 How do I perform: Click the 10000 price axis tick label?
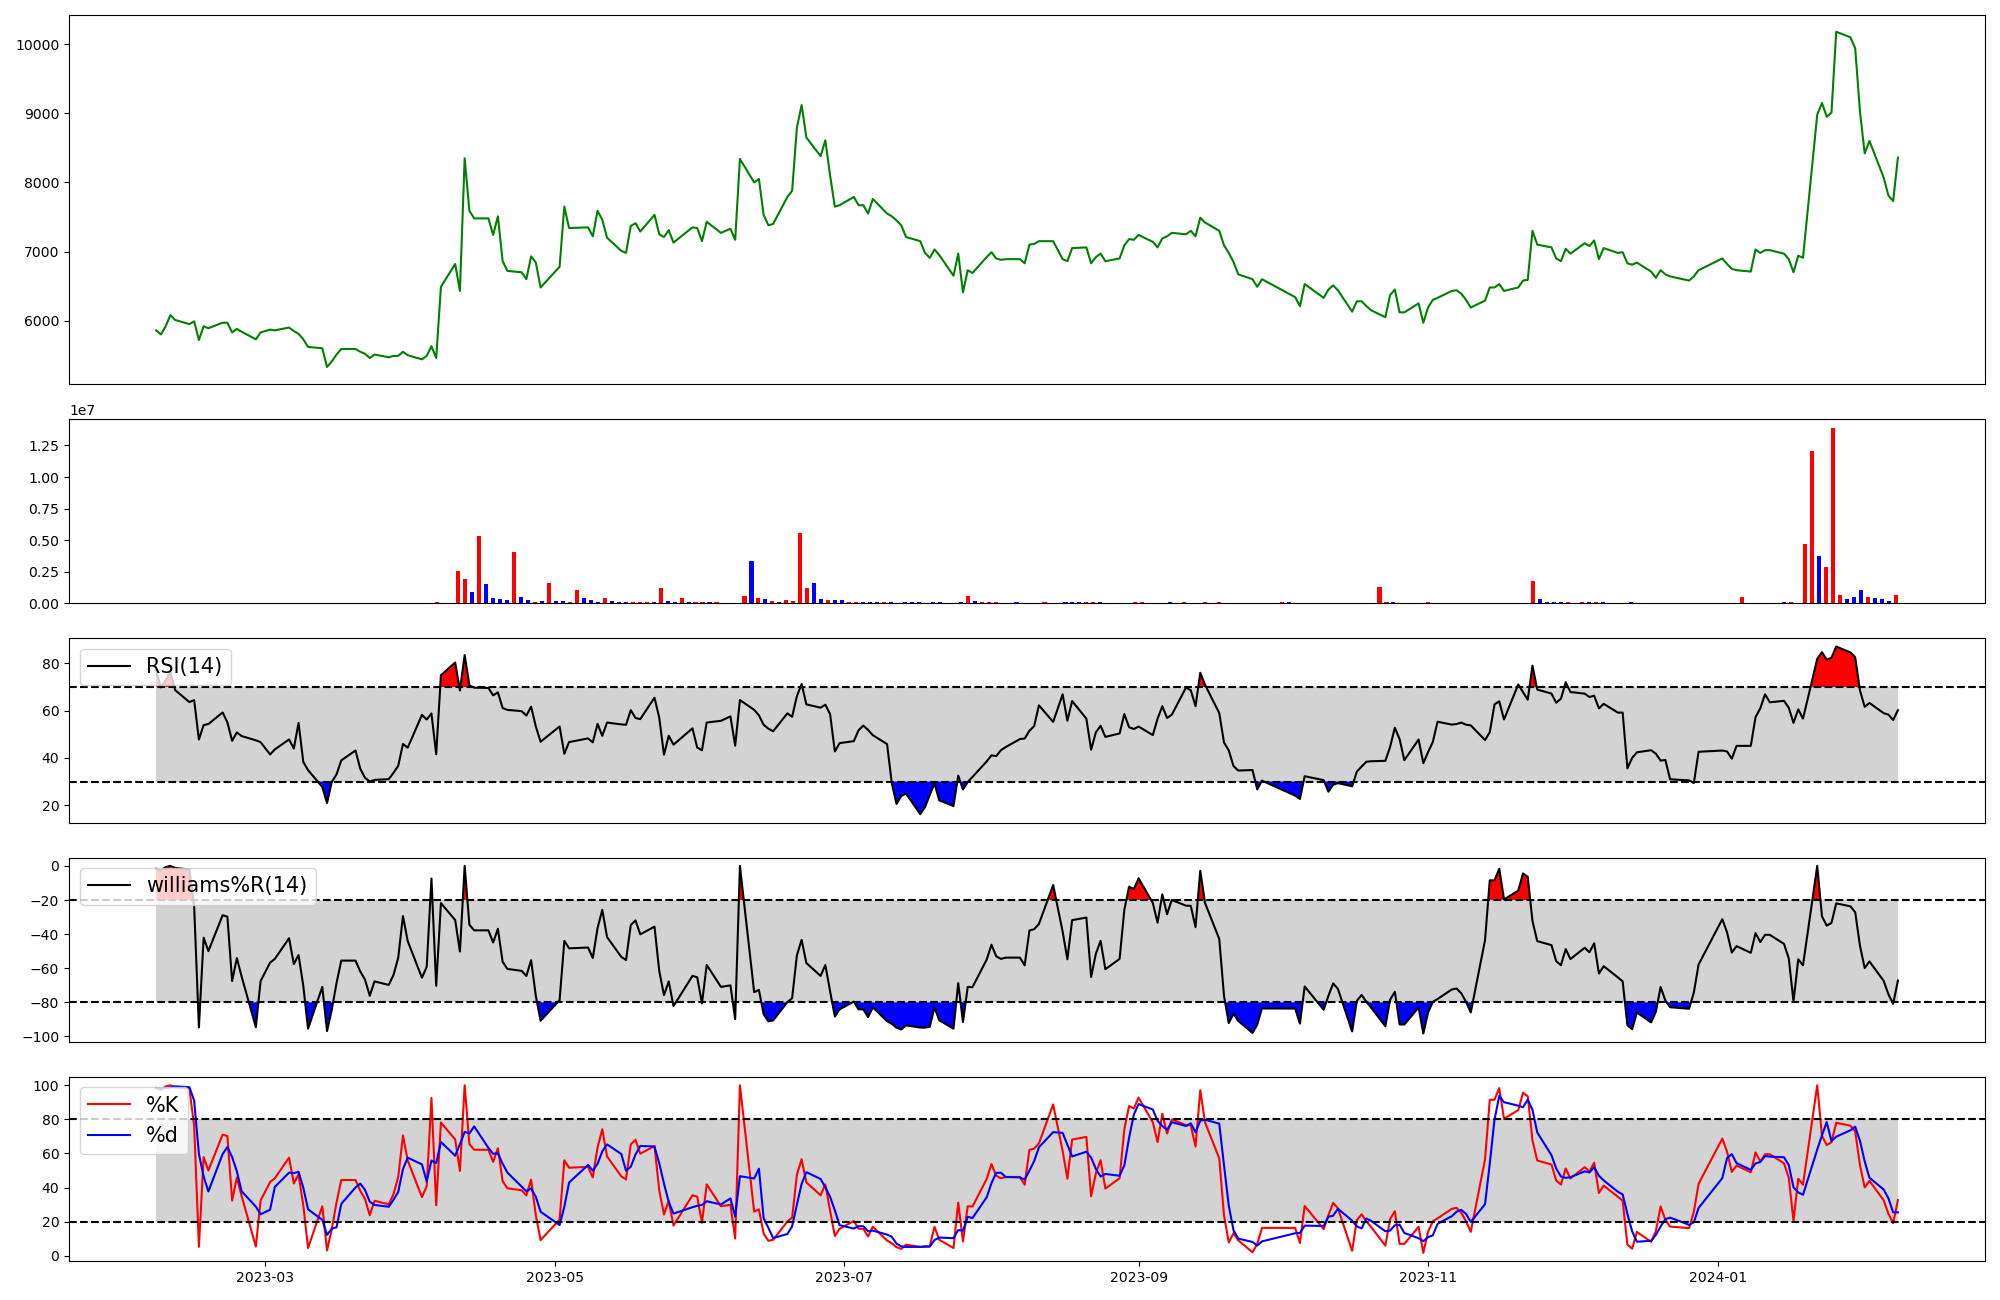pos(38,45)
